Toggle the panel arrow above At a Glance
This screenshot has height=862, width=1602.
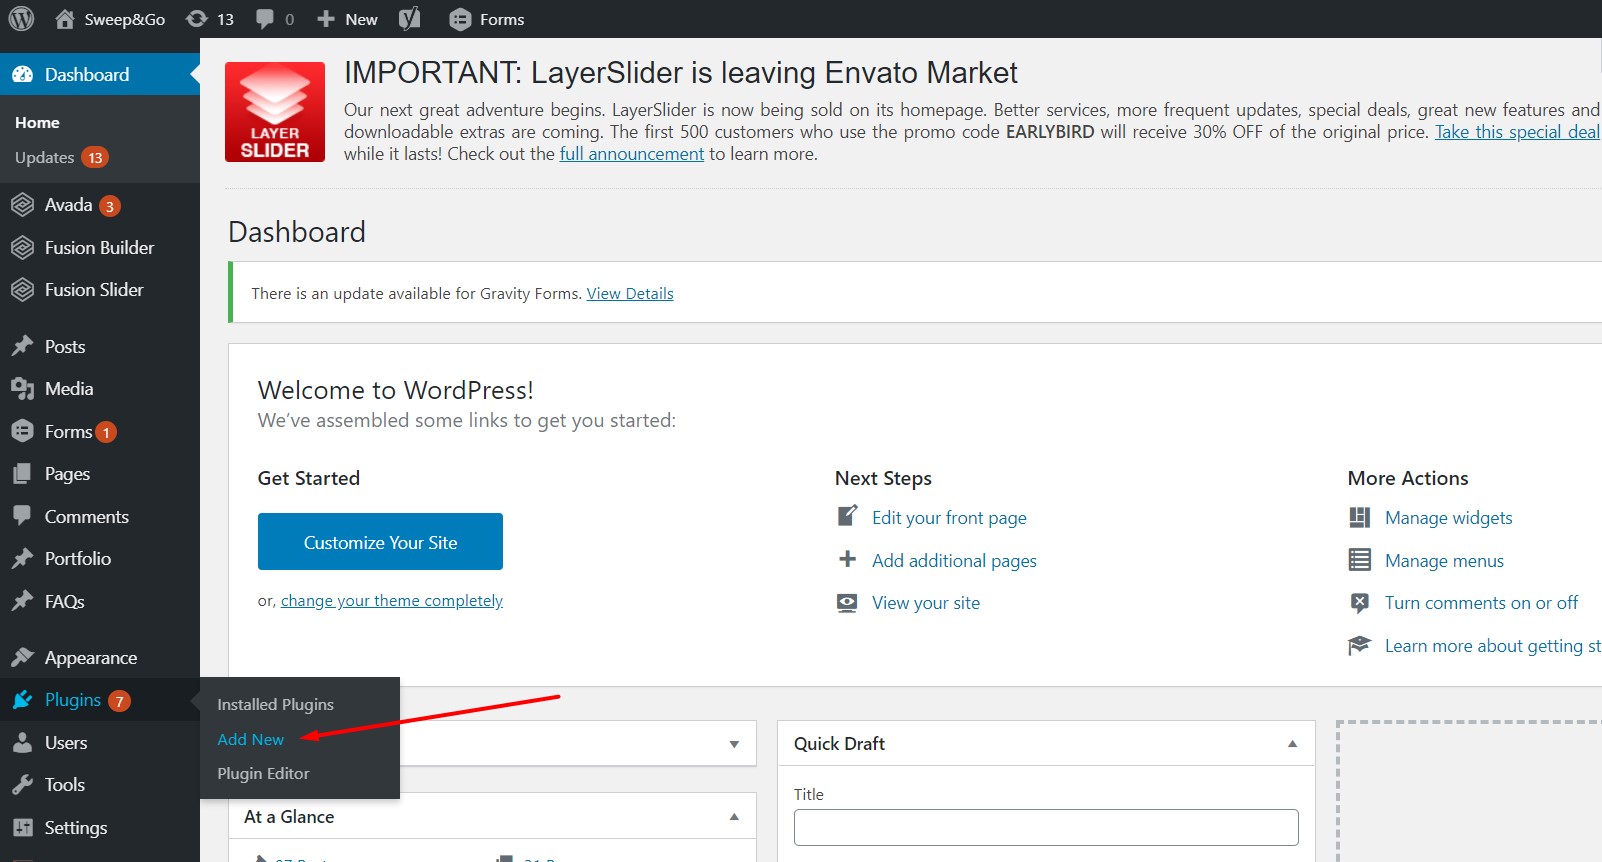[734, 744]
